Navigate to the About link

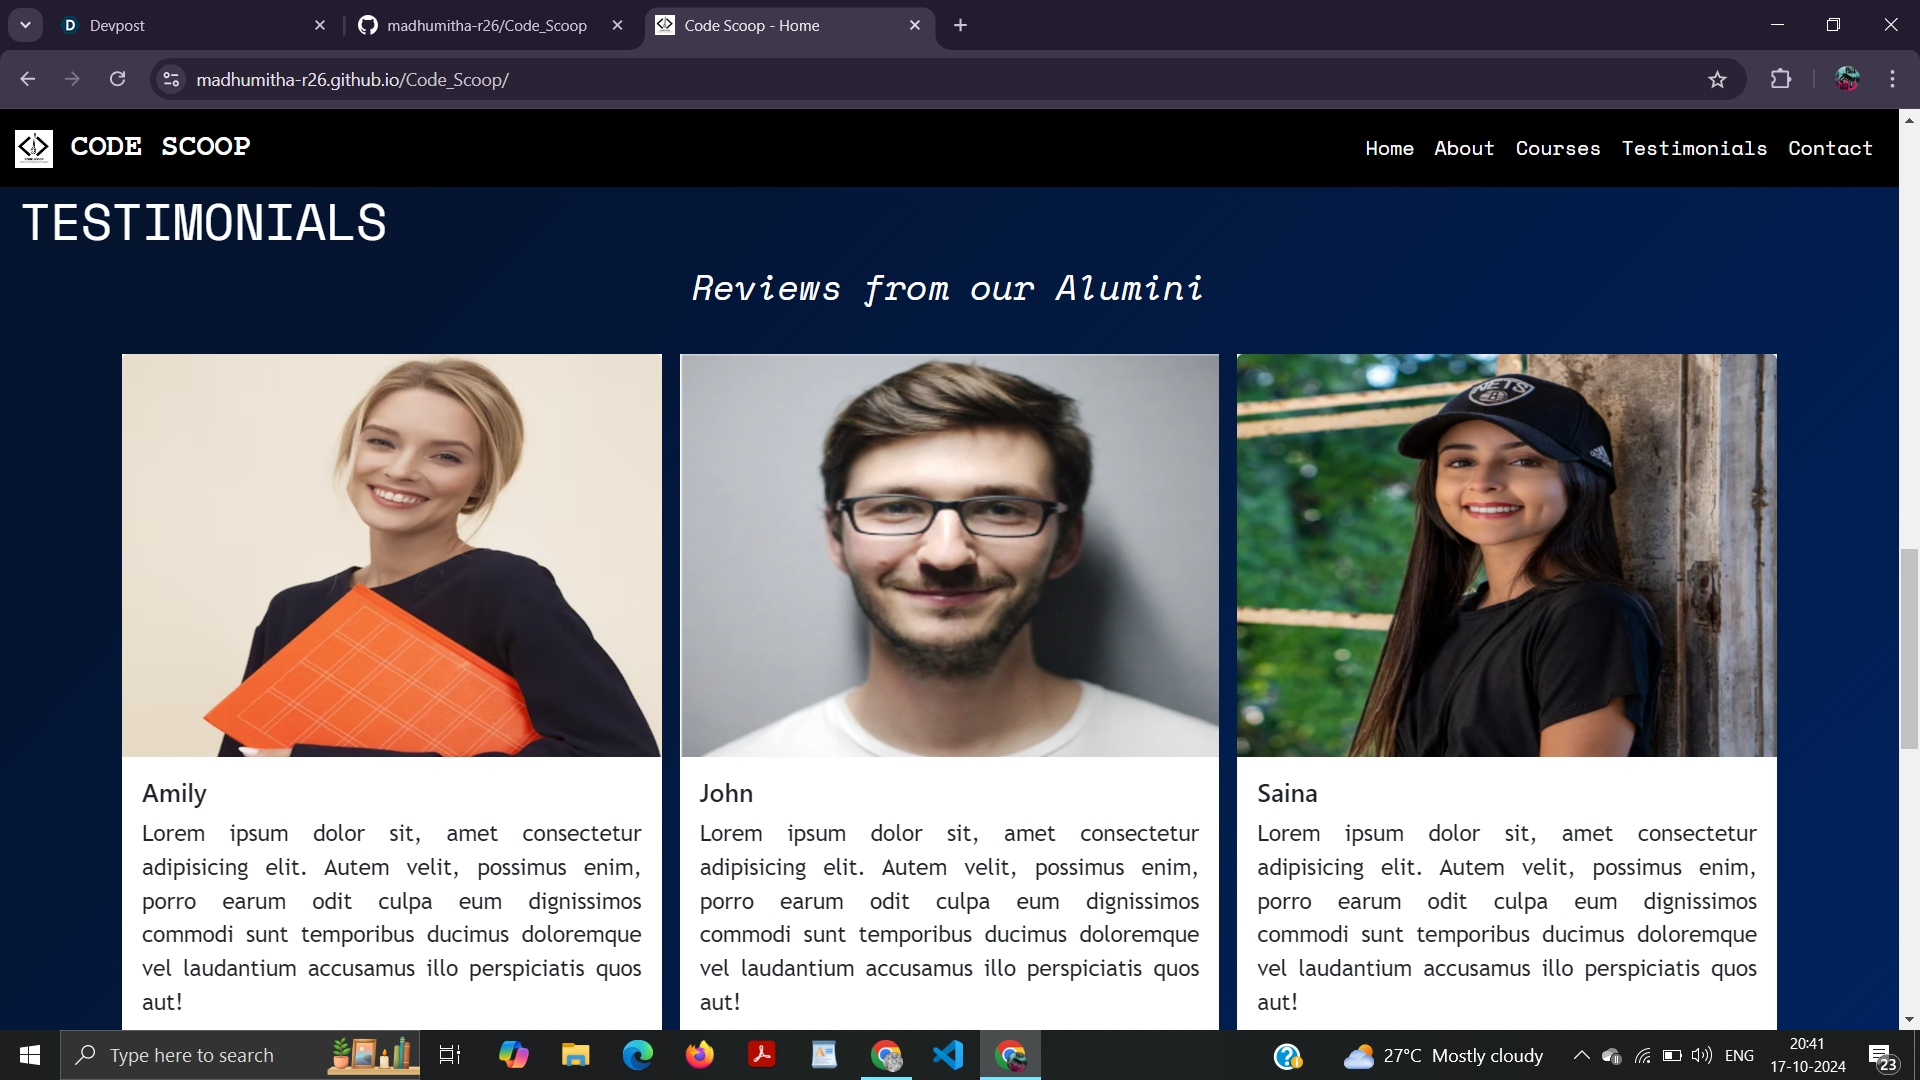(1464, 148)
